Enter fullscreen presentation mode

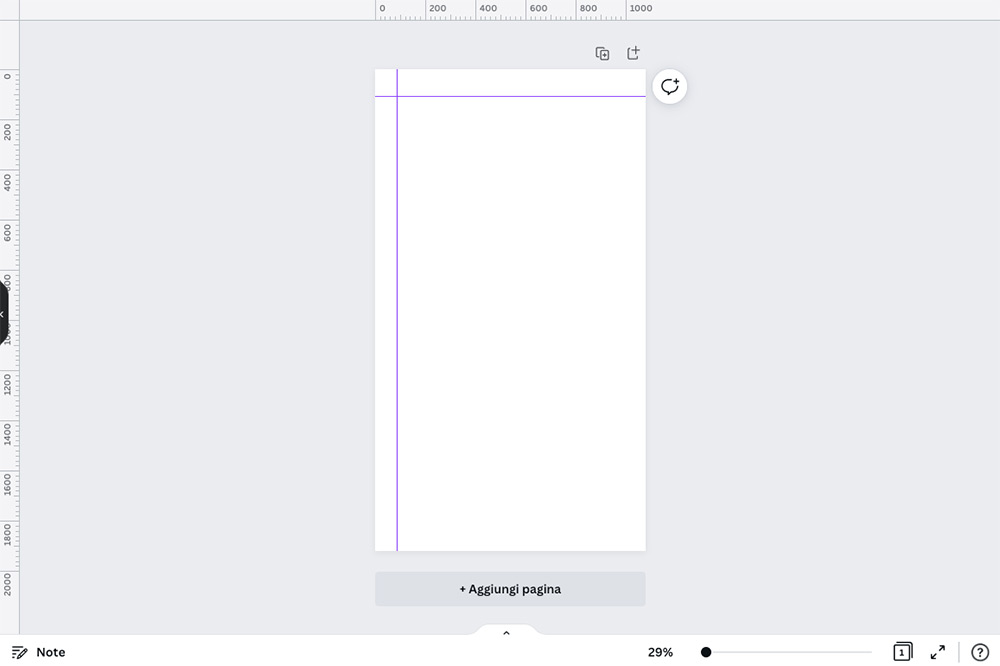coord(938,652)
